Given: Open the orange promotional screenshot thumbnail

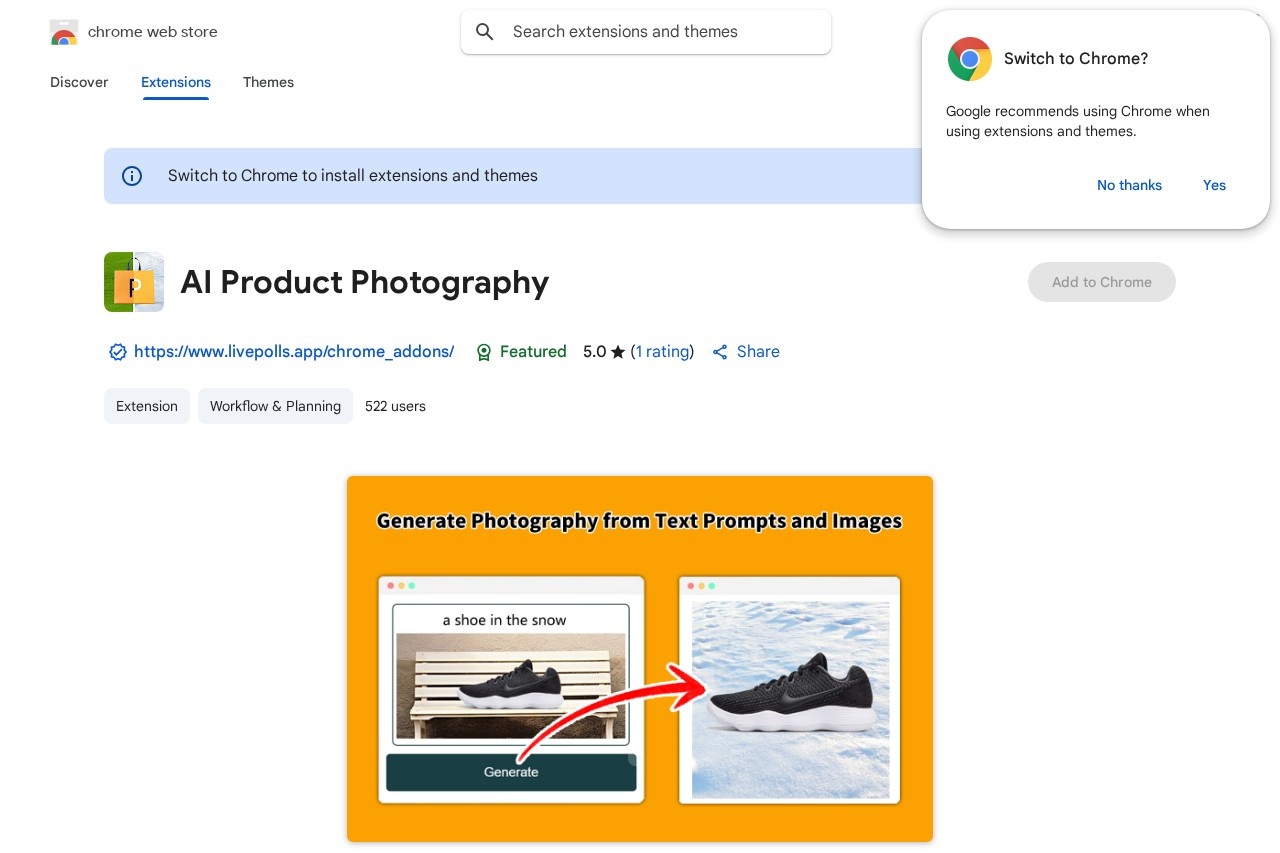Looking at the screenshot, I should tap(640, 659).
